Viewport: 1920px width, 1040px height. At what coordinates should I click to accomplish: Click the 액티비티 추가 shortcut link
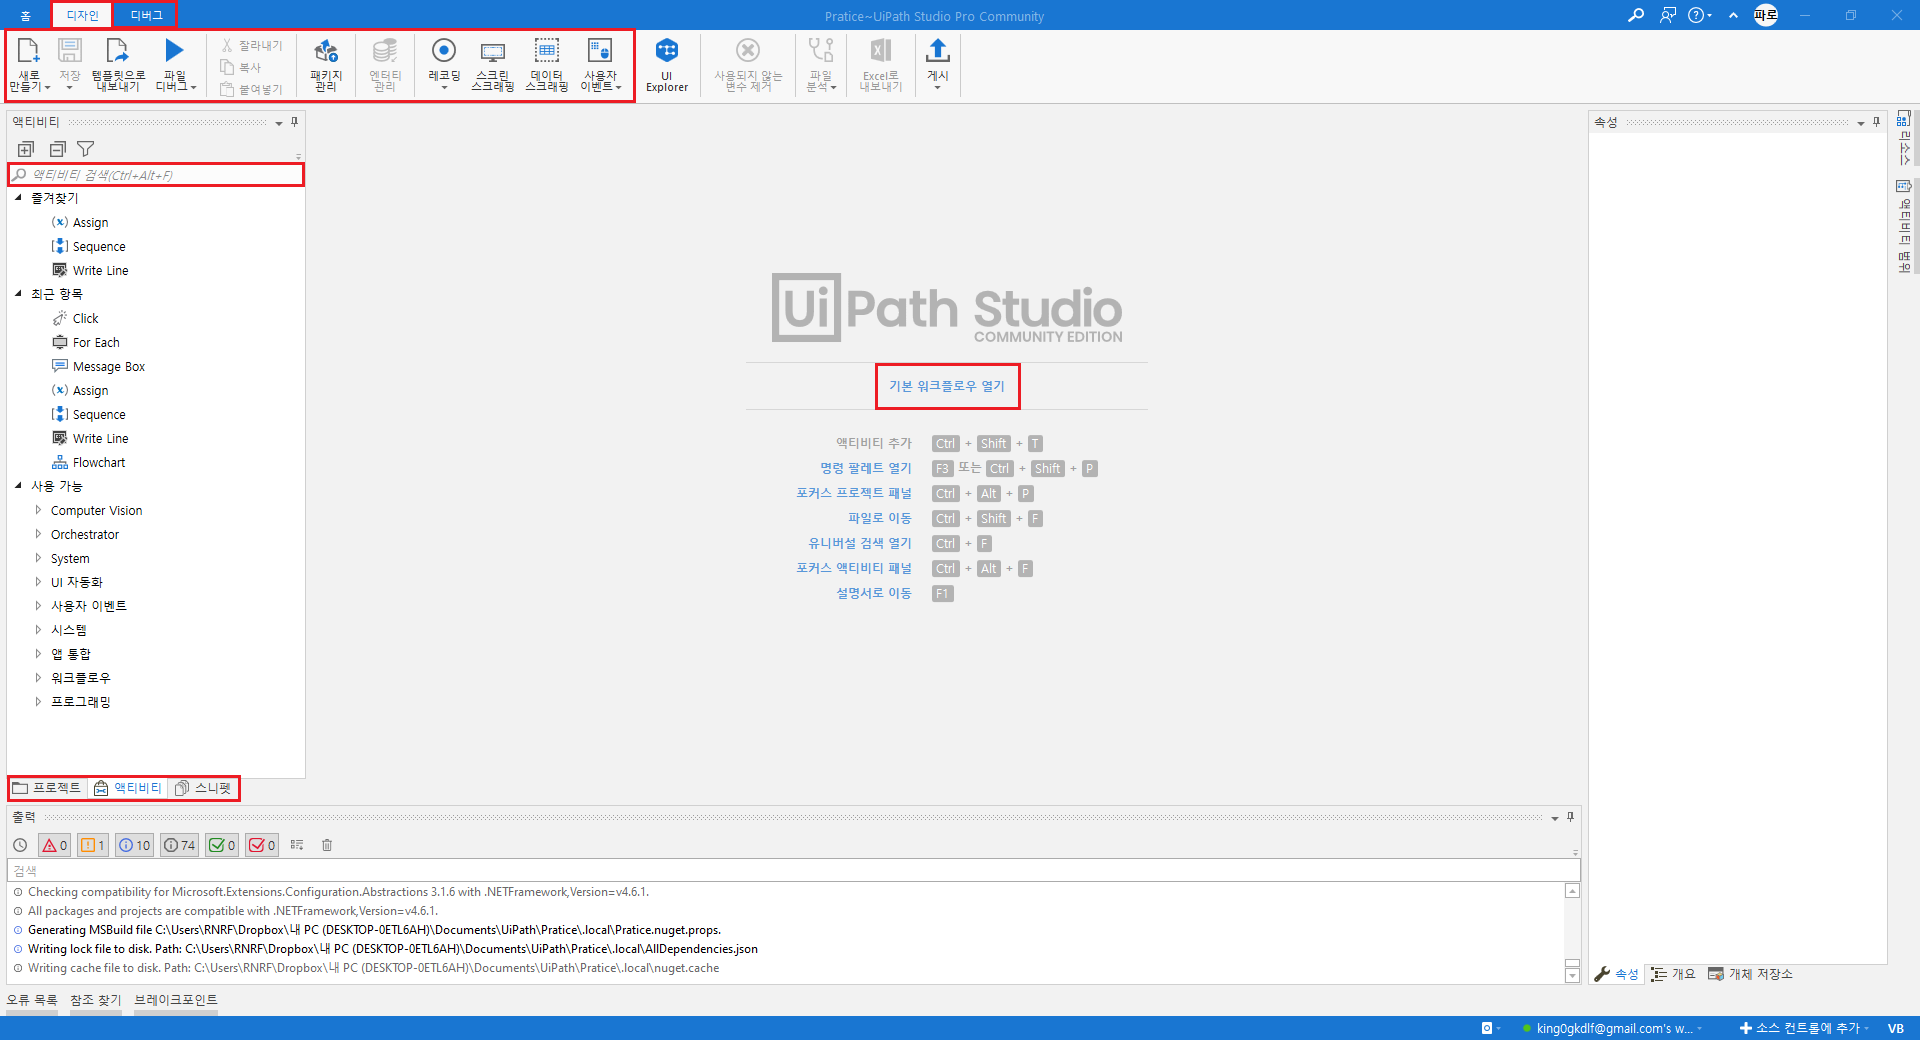point(874,443)
